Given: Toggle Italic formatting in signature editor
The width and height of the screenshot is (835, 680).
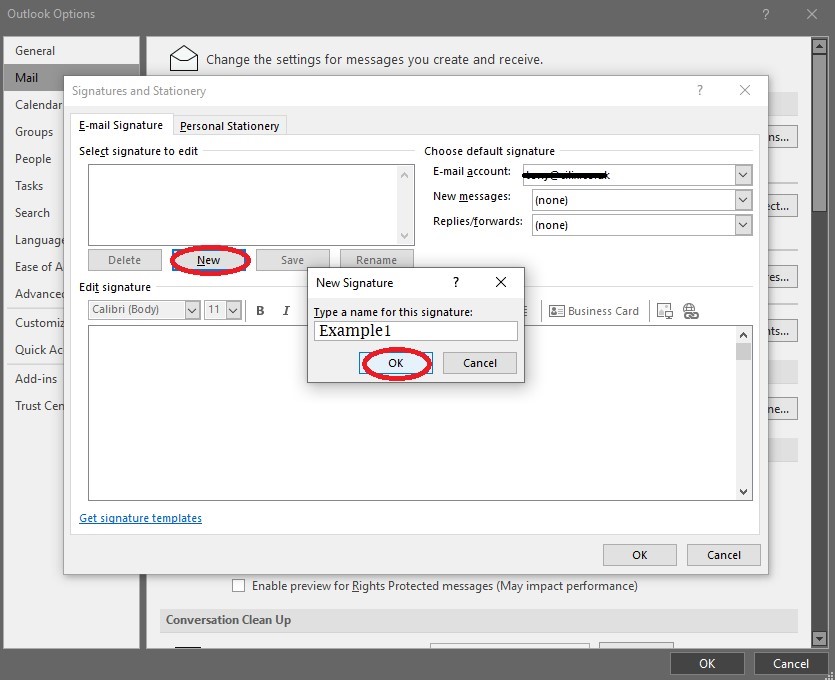Looking at the screenshot, I should coord(286,310).
